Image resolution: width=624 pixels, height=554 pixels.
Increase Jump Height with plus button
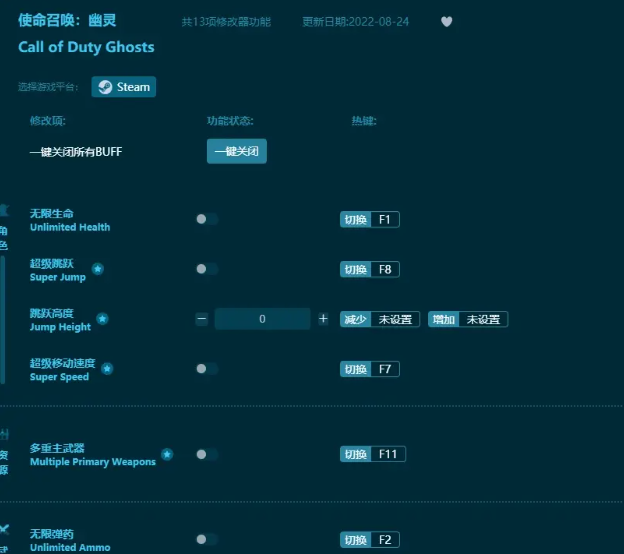323,319
